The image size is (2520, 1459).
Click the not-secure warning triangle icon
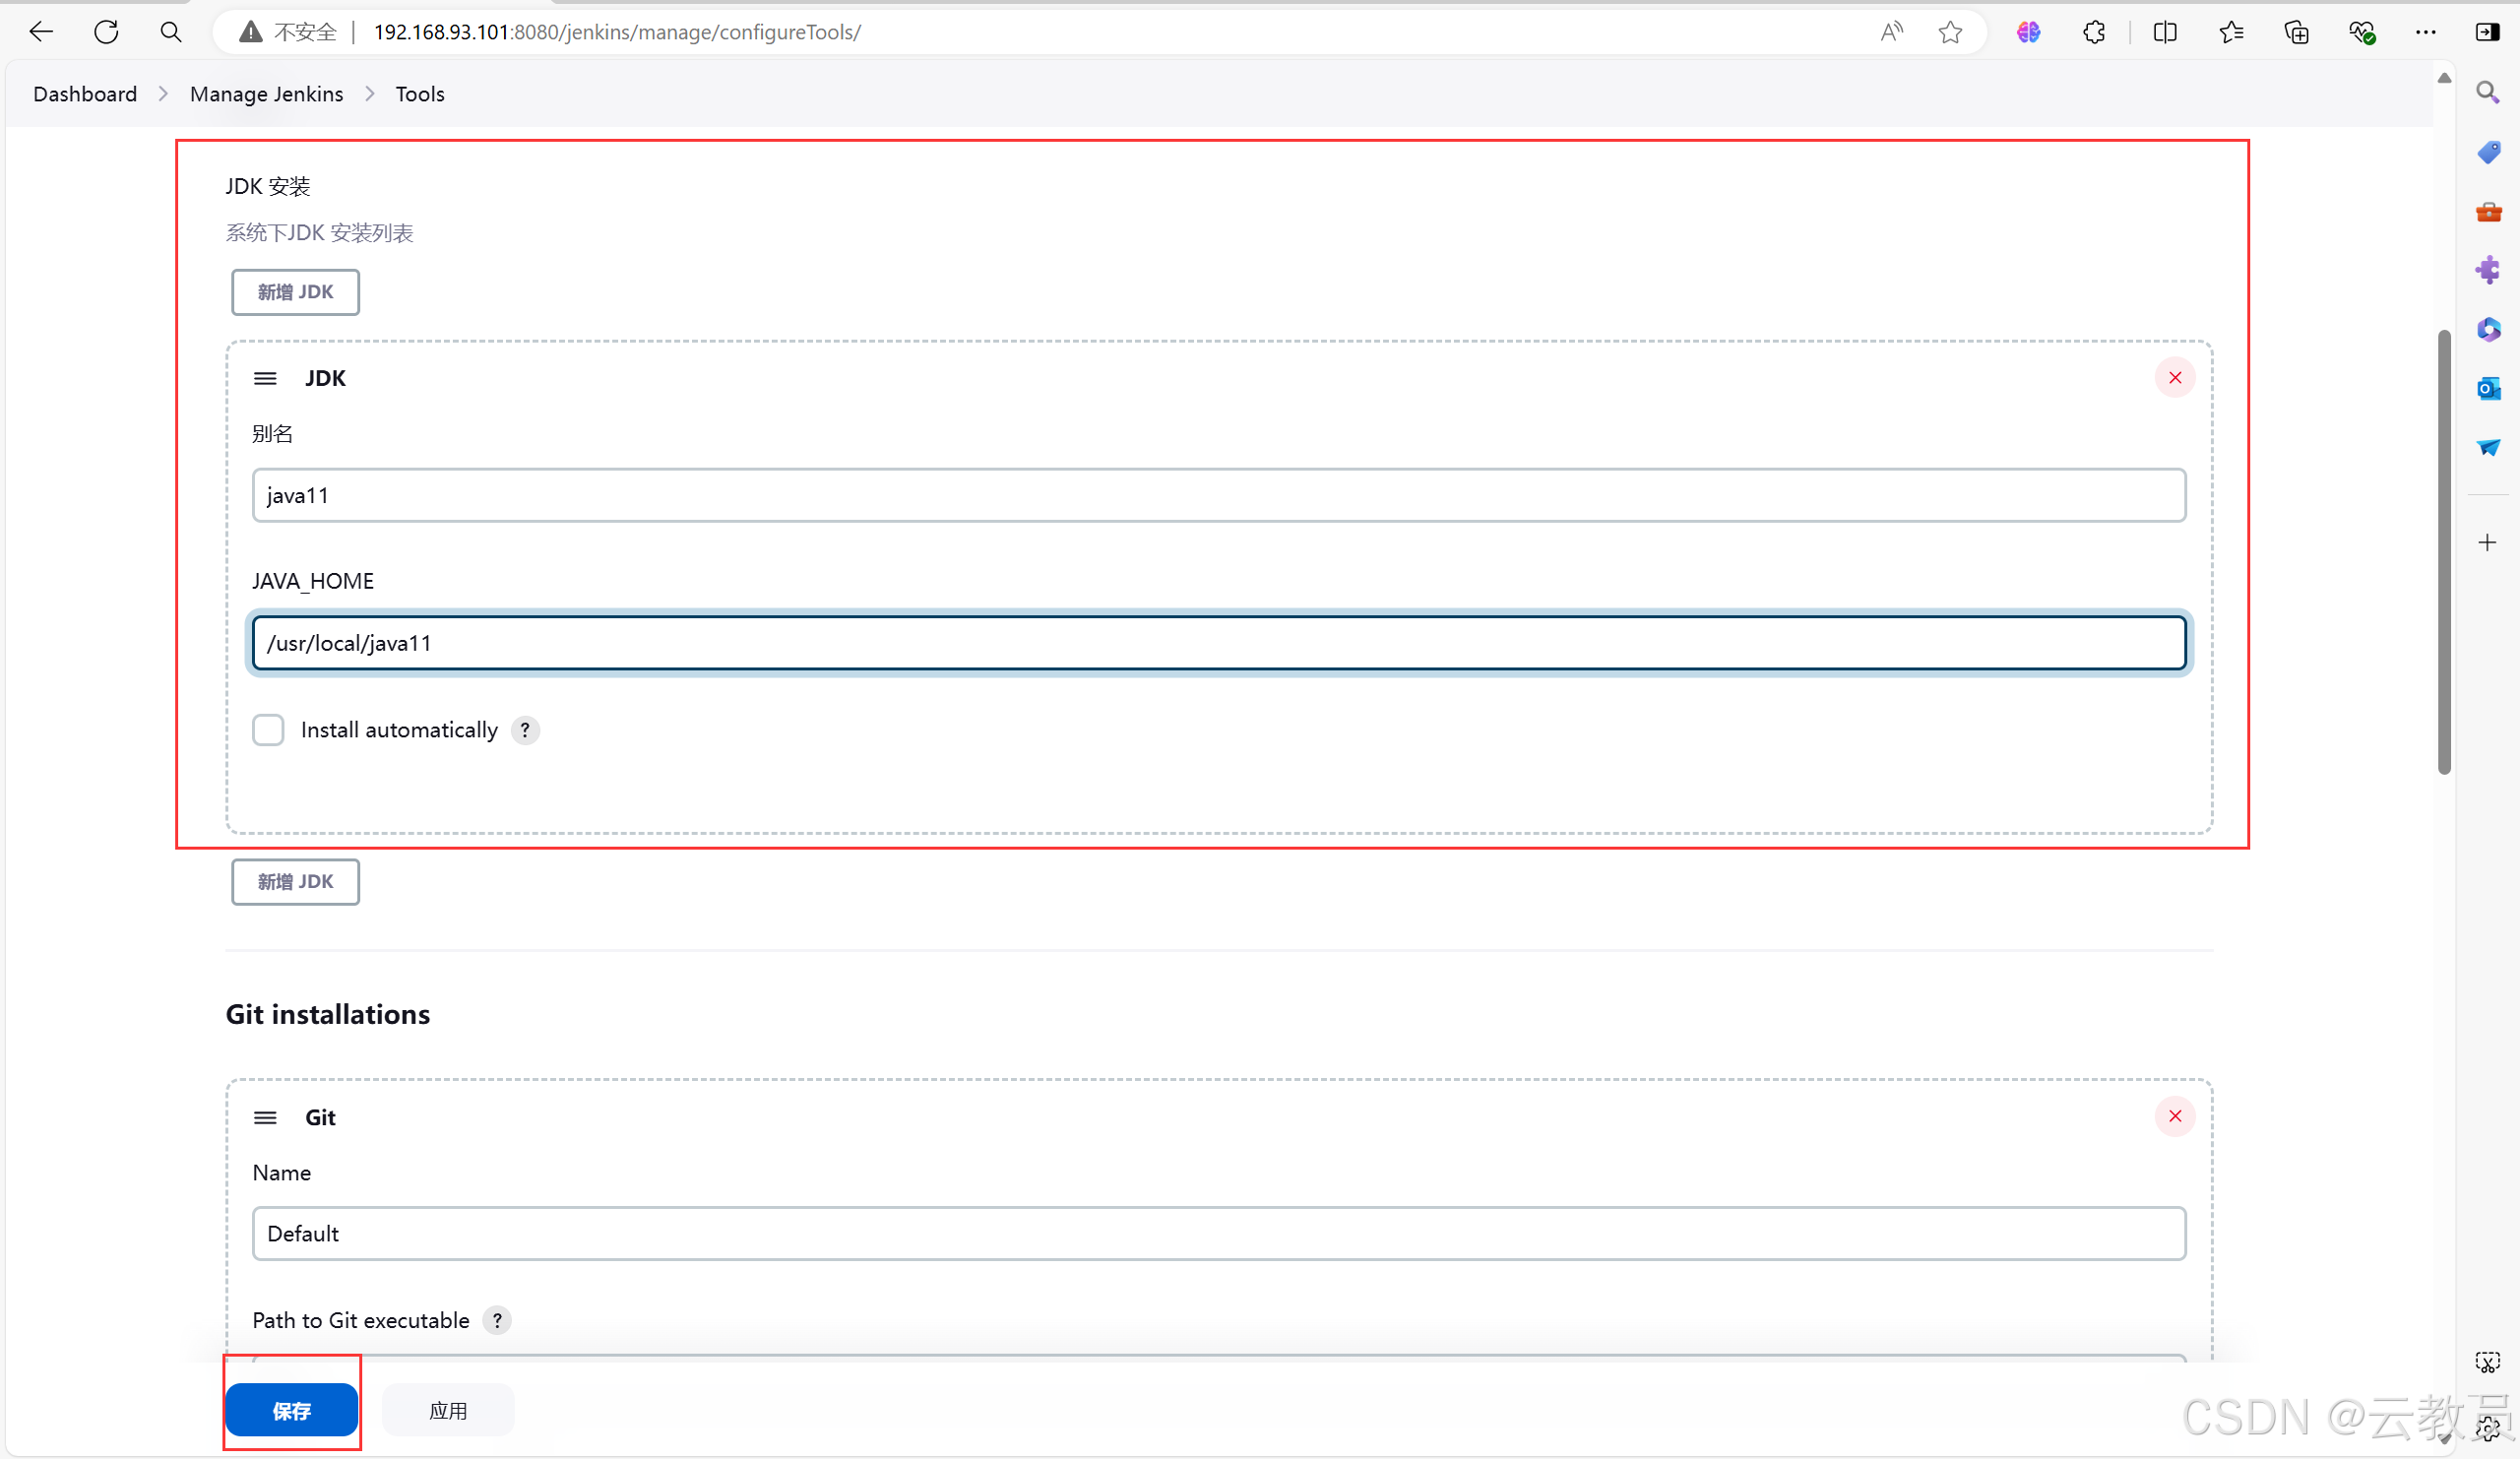(250, 32)
